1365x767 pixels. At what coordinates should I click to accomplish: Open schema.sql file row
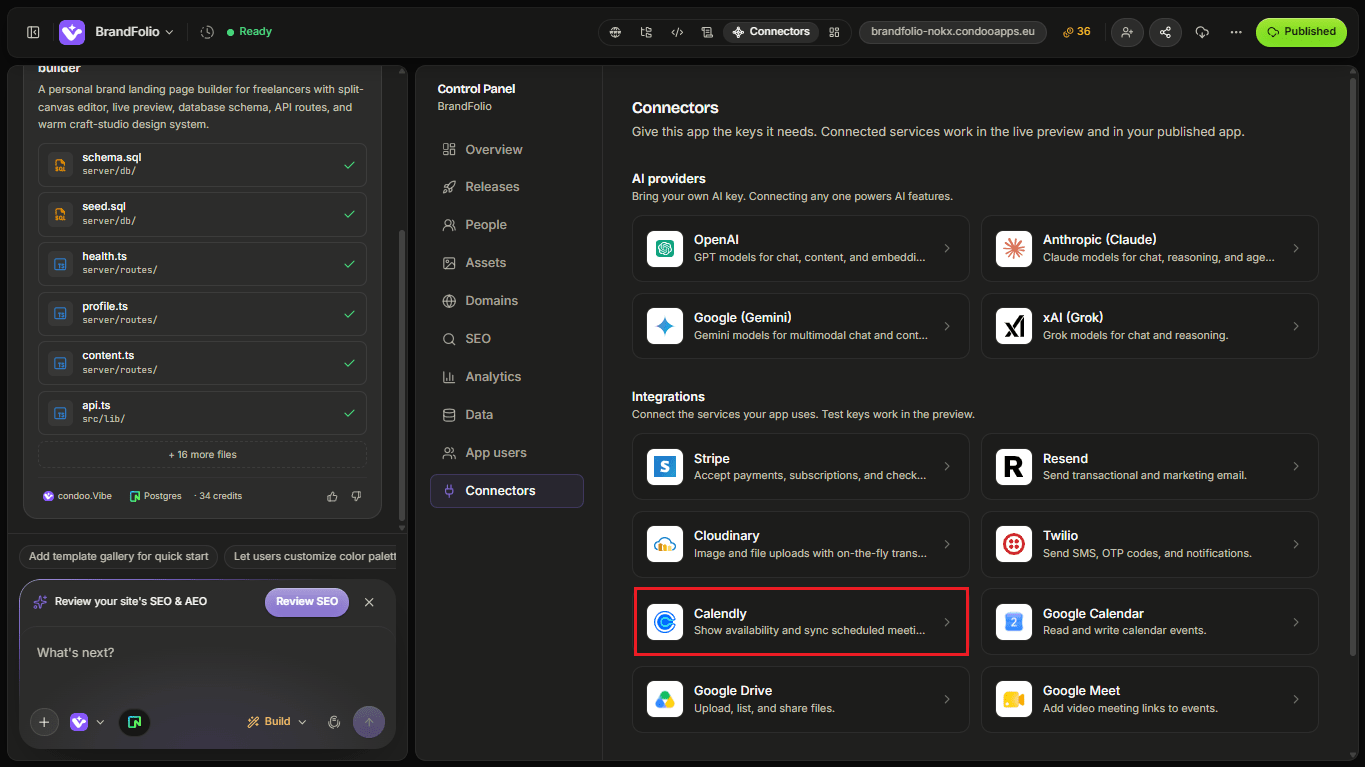pyautogui.click(x=202, y=165)
